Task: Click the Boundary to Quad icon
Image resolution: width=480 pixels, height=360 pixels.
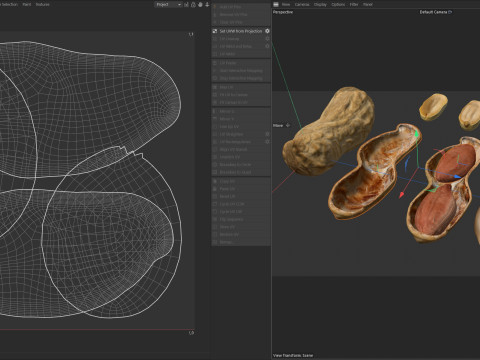Action: click(x=215, y=172)
